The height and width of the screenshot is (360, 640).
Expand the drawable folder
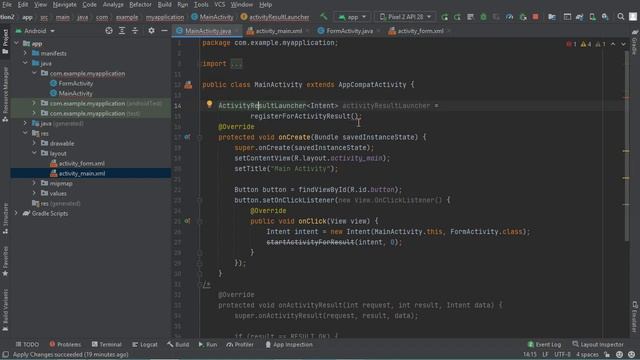click(34, 143)
